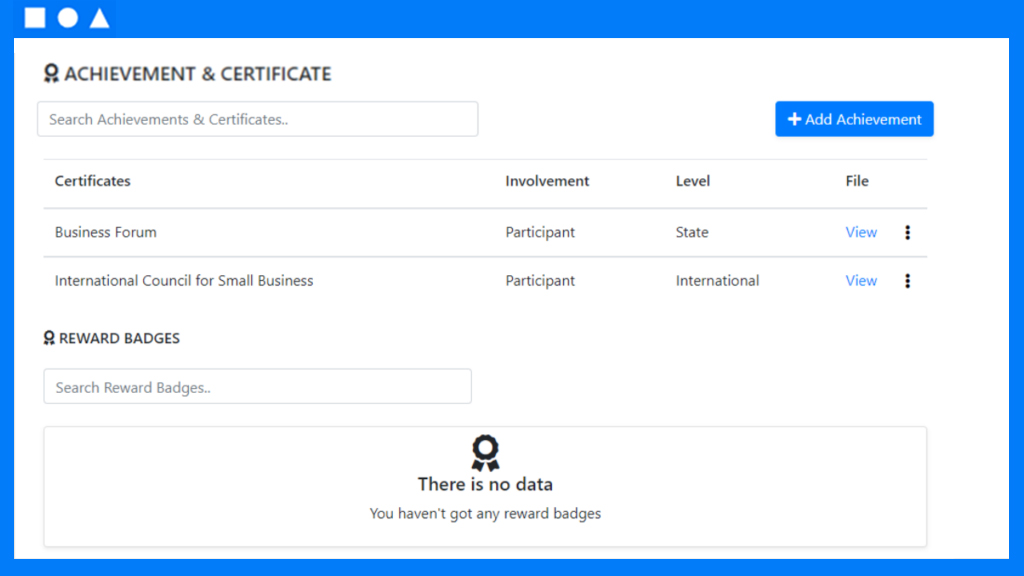Click the large badge icon above no data
The width and height of the screenshot is (1024, 576).
(x=485, y=453)
